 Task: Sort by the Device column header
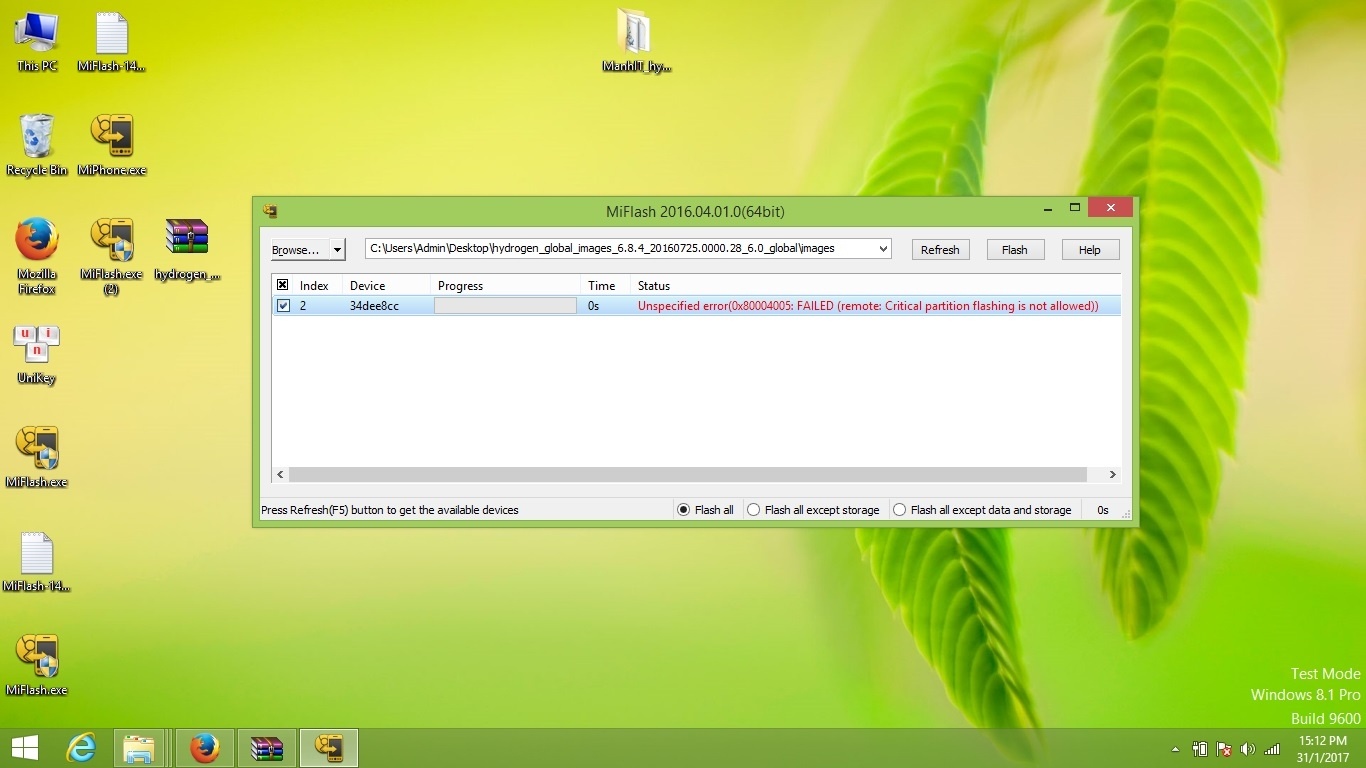[x=386, y=285]
